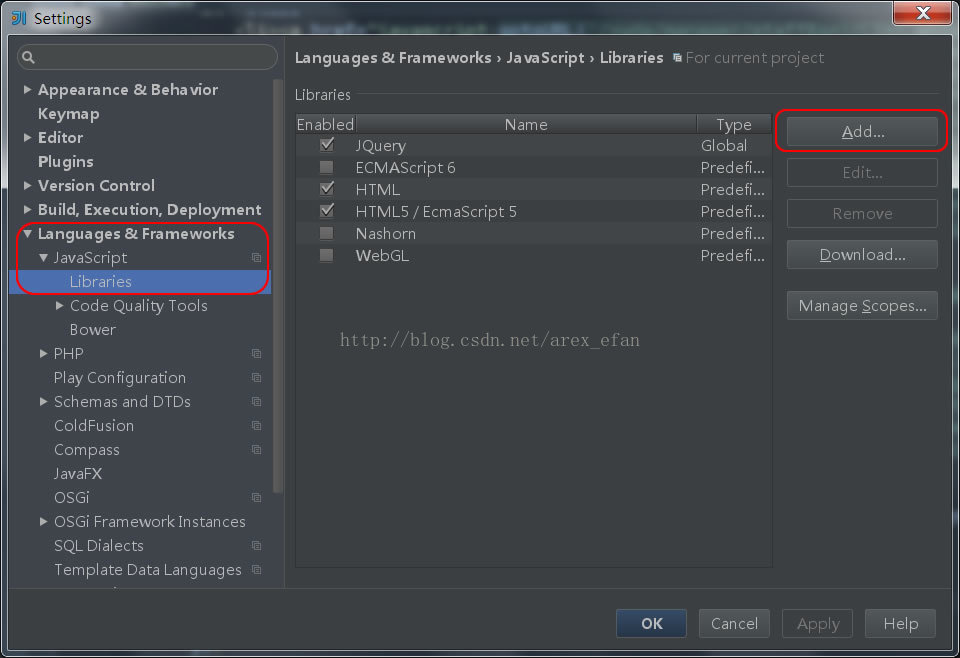Select the Nashorn row name
The width and height of the screenshot is (960, 658).
386,234
